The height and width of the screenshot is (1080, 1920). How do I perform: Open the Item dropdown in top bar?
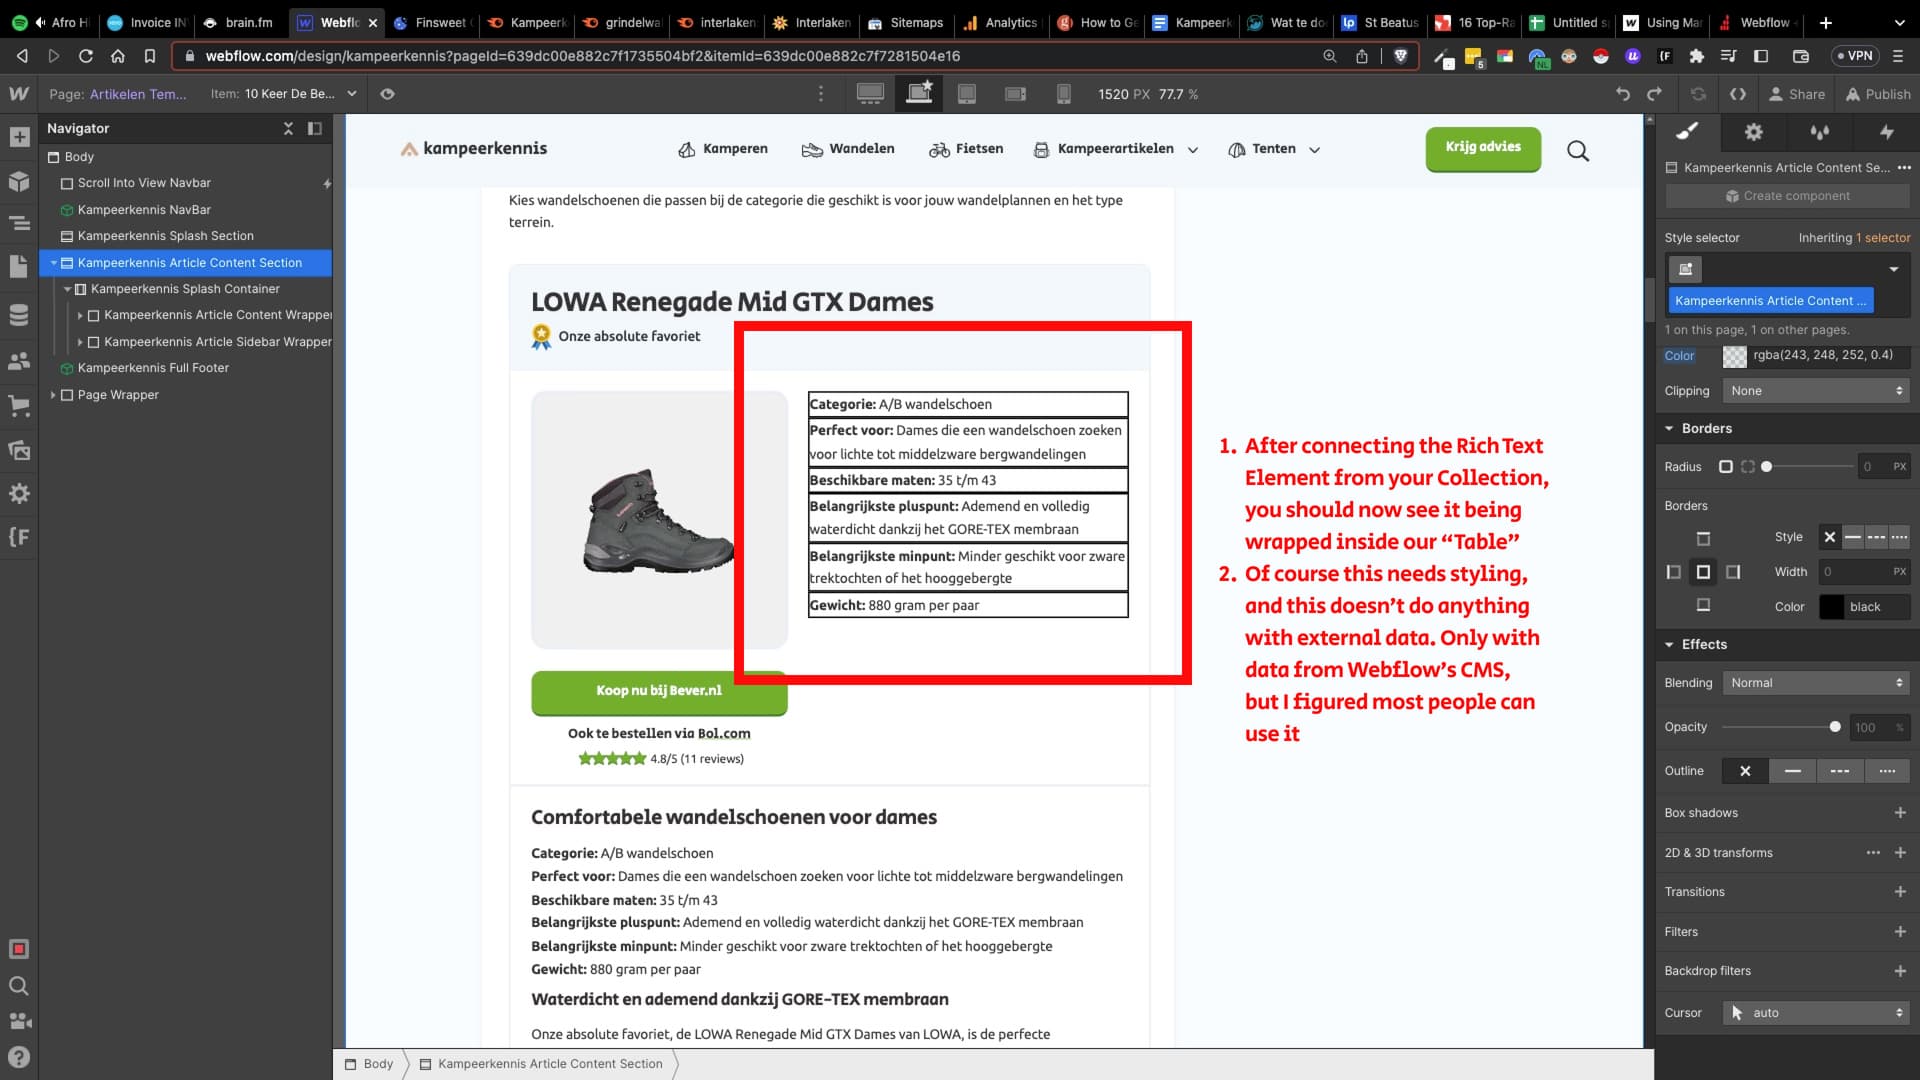click(x=283, y=94)
